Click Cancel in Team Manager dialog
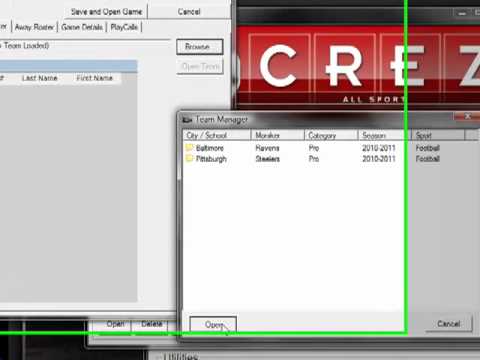 click(x=449, y=323)
